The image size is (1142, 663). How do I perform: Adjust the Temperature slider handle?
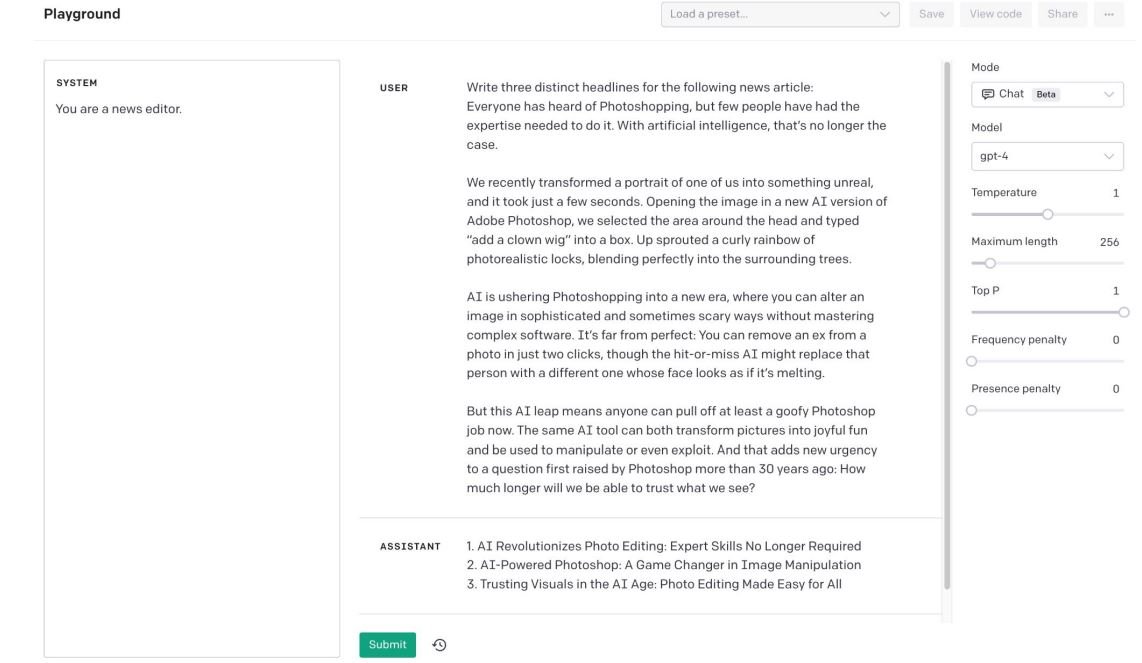click(x=1047, y=213)
